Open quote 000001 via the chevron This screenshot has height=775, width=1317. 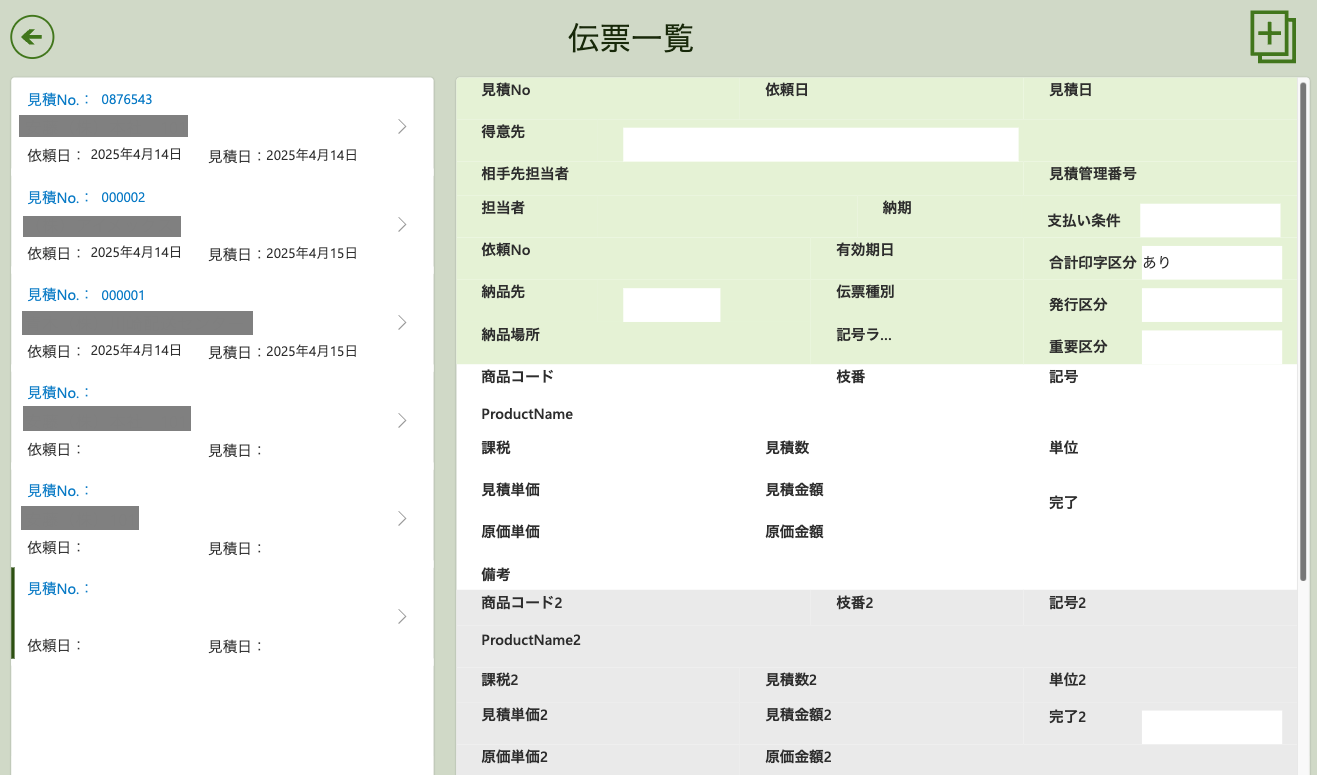click(402, 322)
